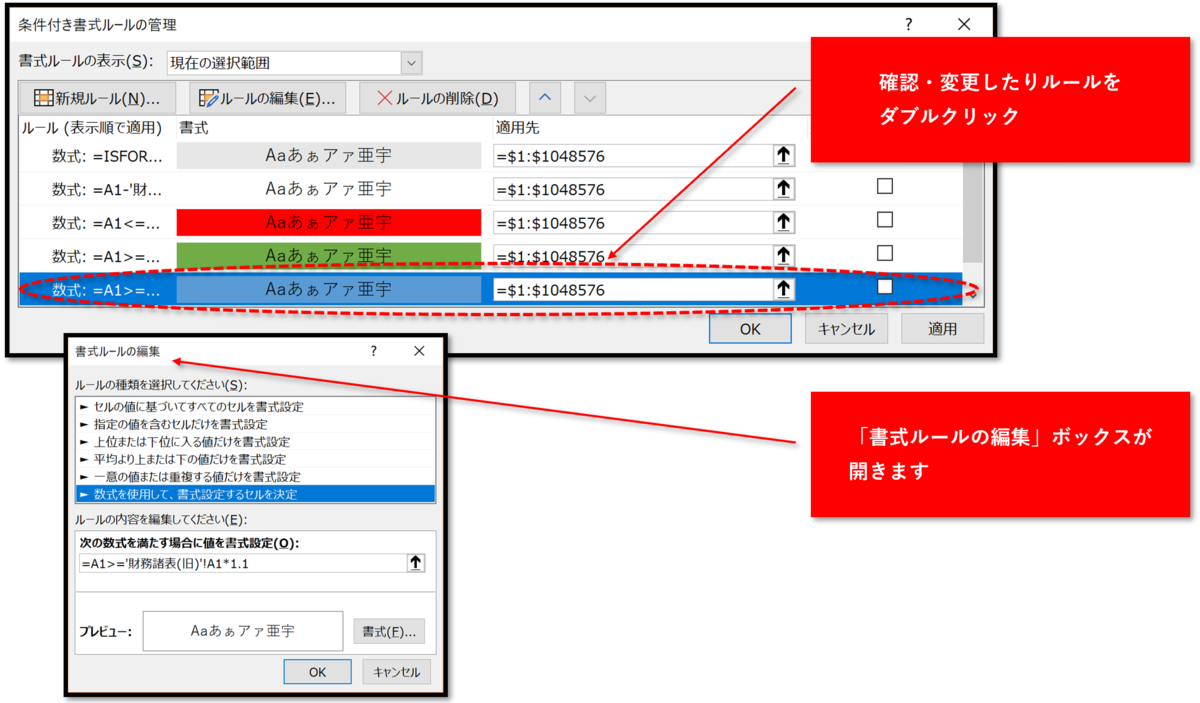Screen dimensions: 1200x703
Task: Cancel the 書式ルールの編集 dialog
Action: pos(395,671)
